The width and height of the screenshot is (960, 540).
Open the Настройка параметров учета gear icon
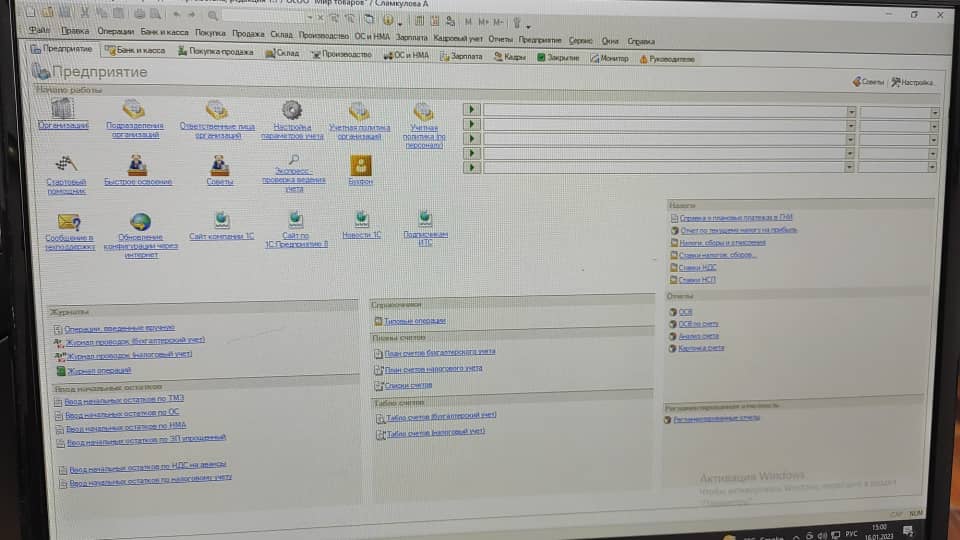292,110
